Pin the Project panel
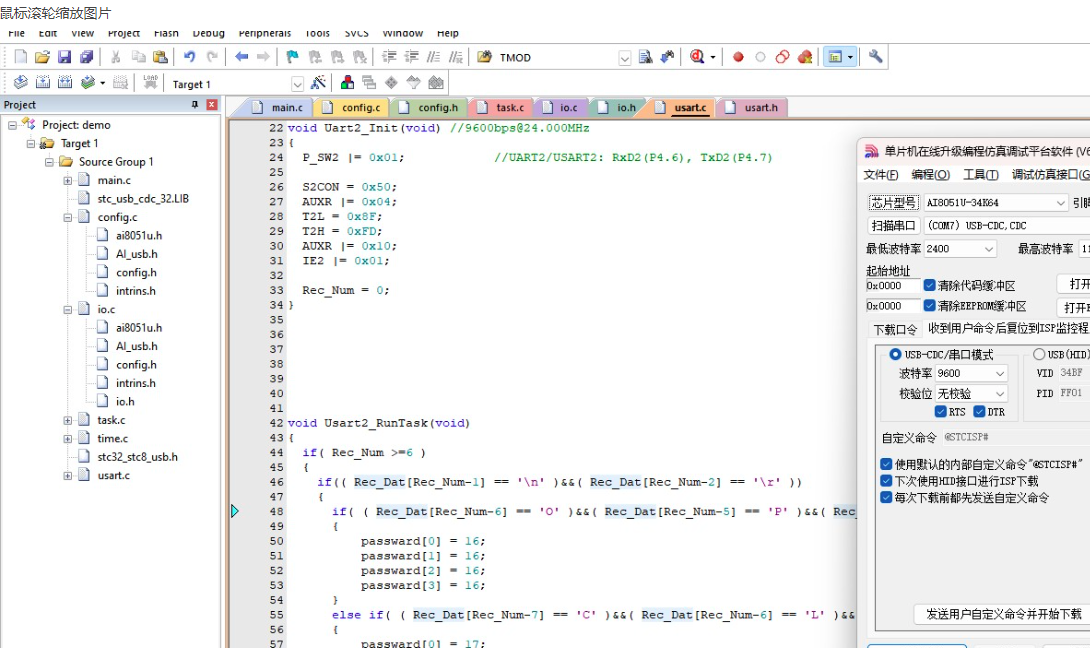The height and width of the screenshot is (648, 1090). click(x=195, y=104)
